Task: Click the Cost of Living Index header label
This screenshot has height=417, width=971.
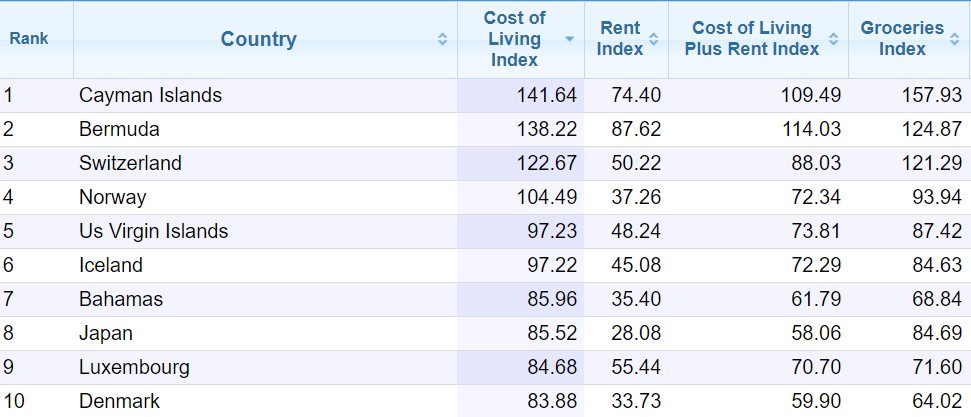Action: click(x=514, y=38)
